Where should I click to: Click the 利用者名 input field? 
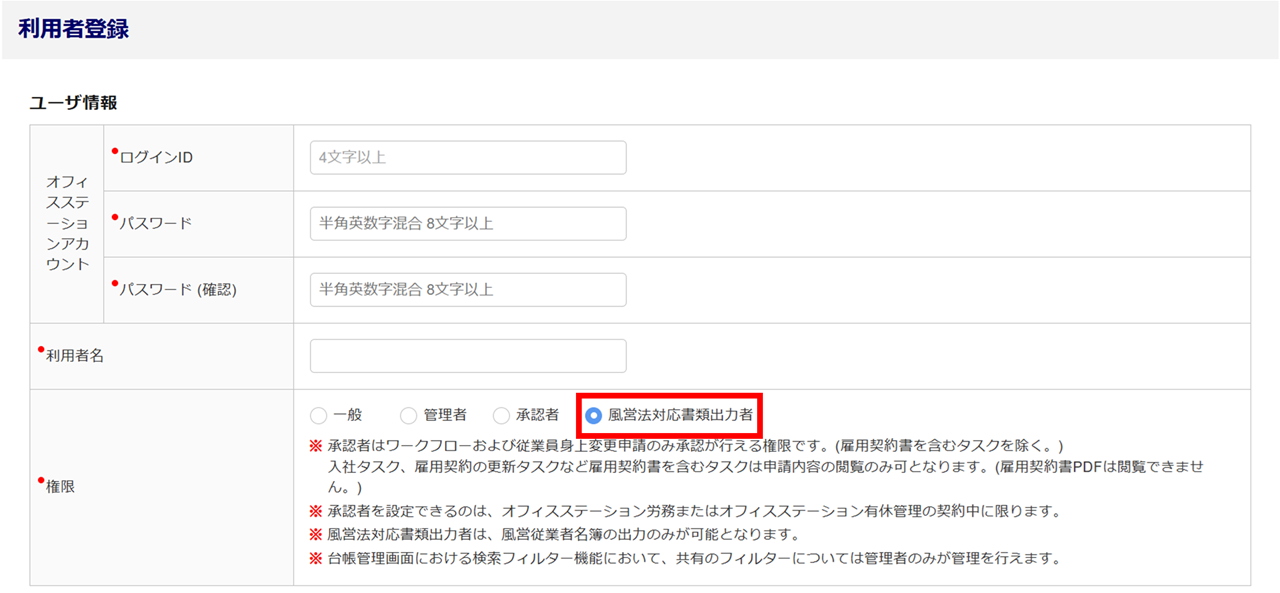click(x=468, y=356)
